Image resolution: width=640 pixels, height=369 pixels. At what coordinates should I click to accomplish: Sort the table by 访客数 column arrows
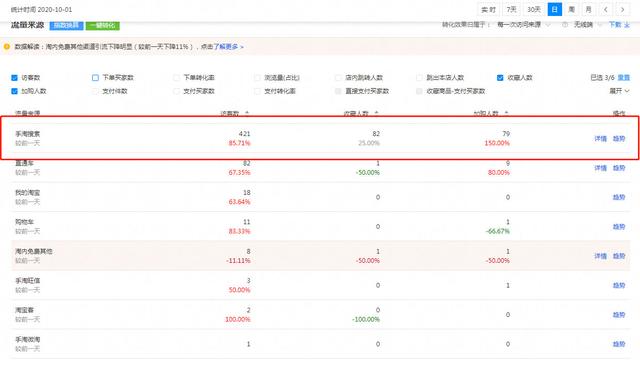[247, 113]
